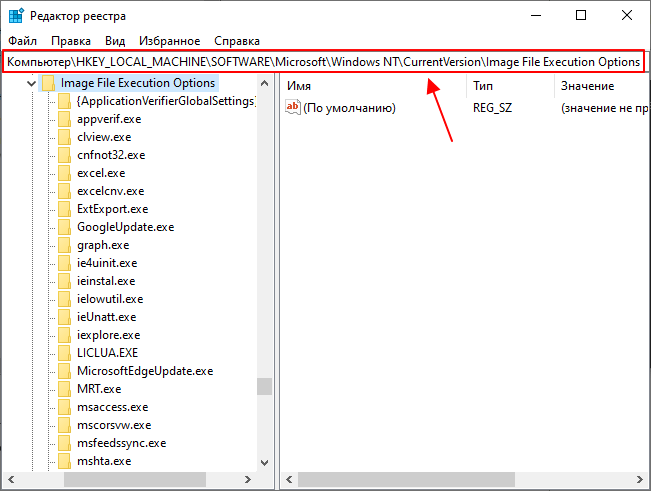651x491 pixels.
Task: Open the Справка menu
Action: pos(237,41)
